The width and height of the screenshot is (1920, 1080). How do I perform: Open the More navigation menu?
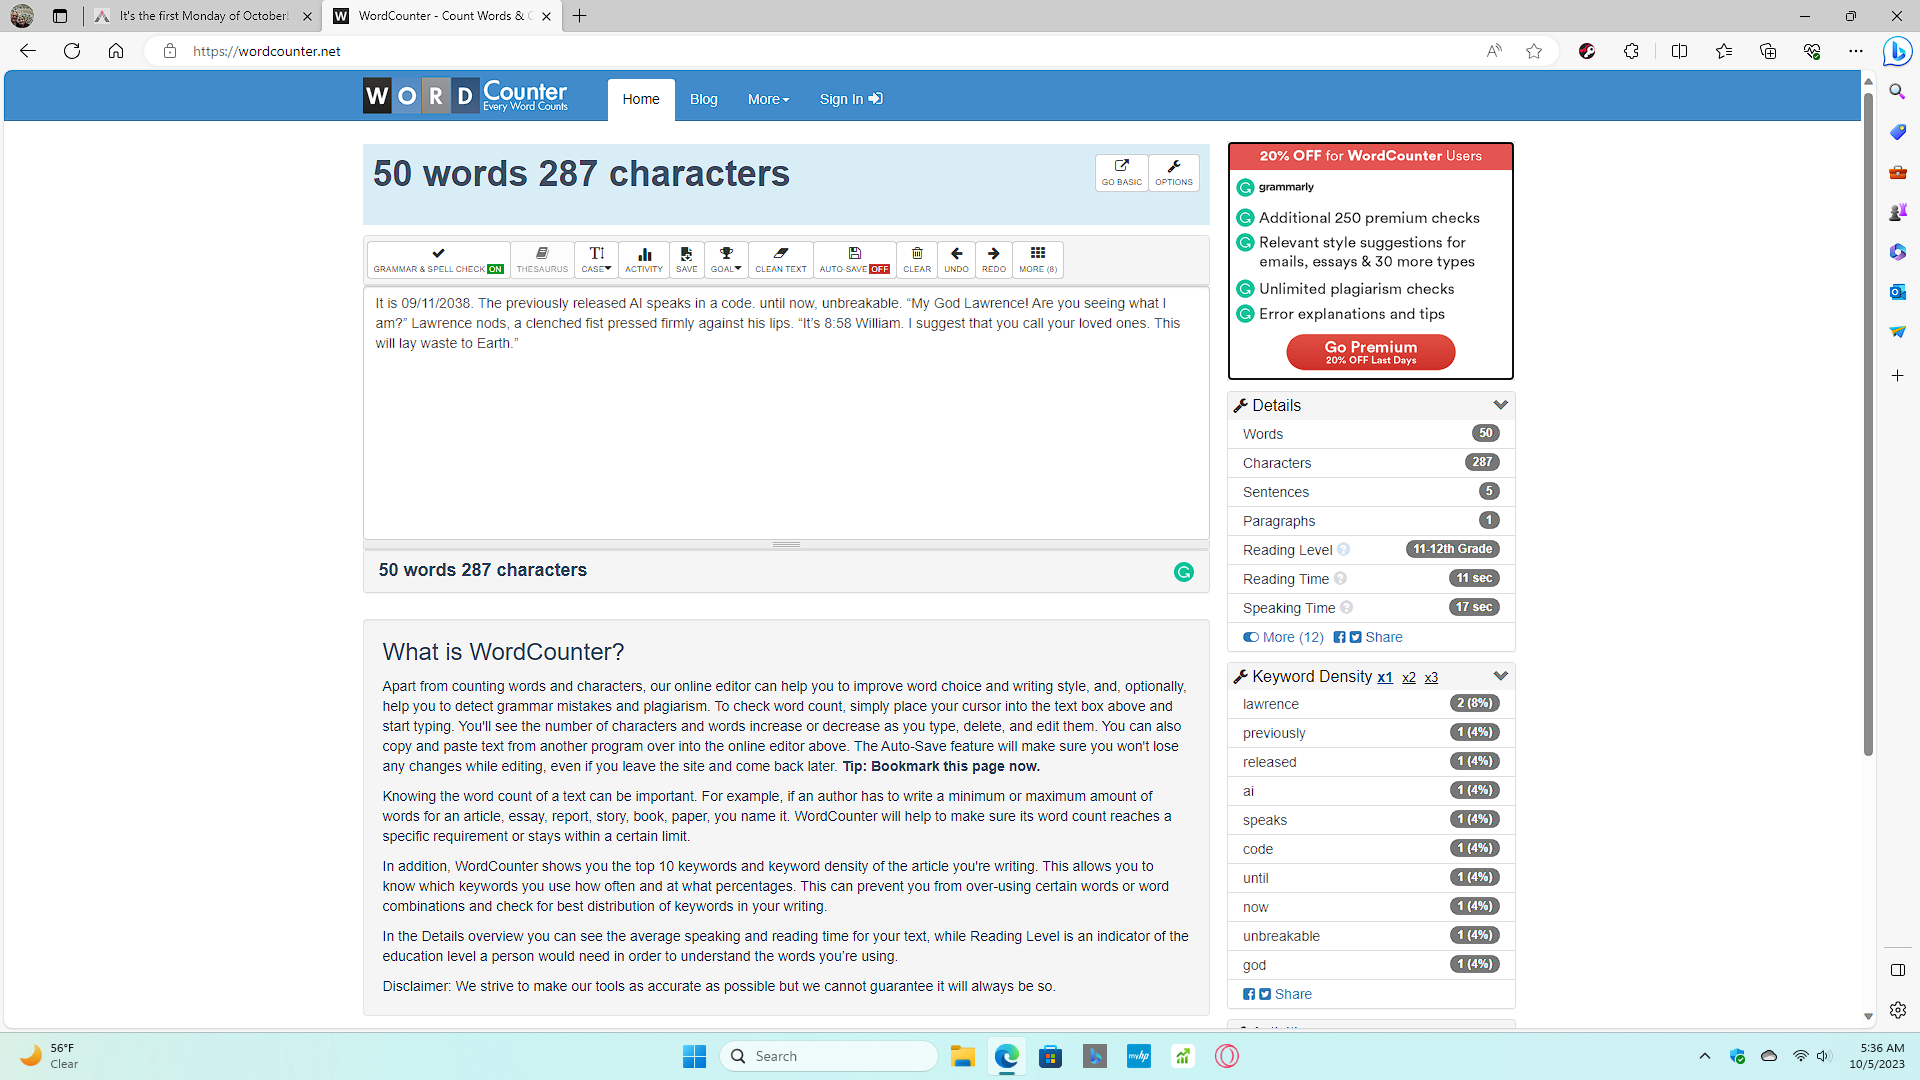[768, 99]
